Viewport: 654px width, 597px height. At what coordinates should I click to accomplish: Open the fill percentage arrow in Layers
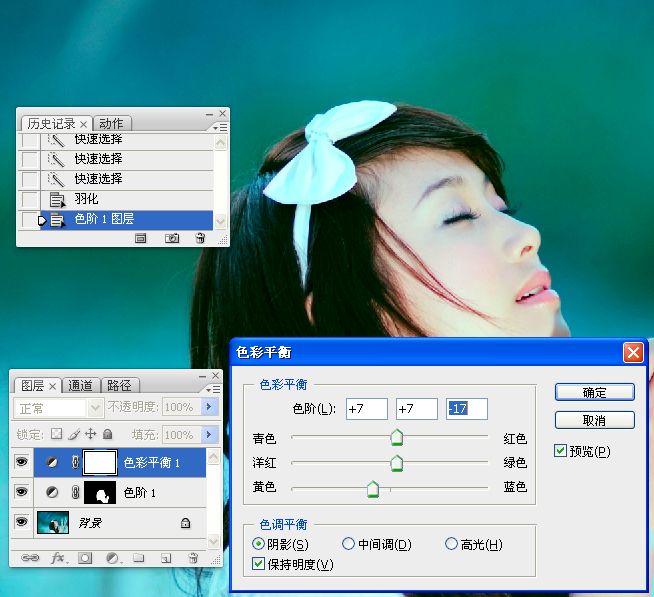(x=209, y=435)
